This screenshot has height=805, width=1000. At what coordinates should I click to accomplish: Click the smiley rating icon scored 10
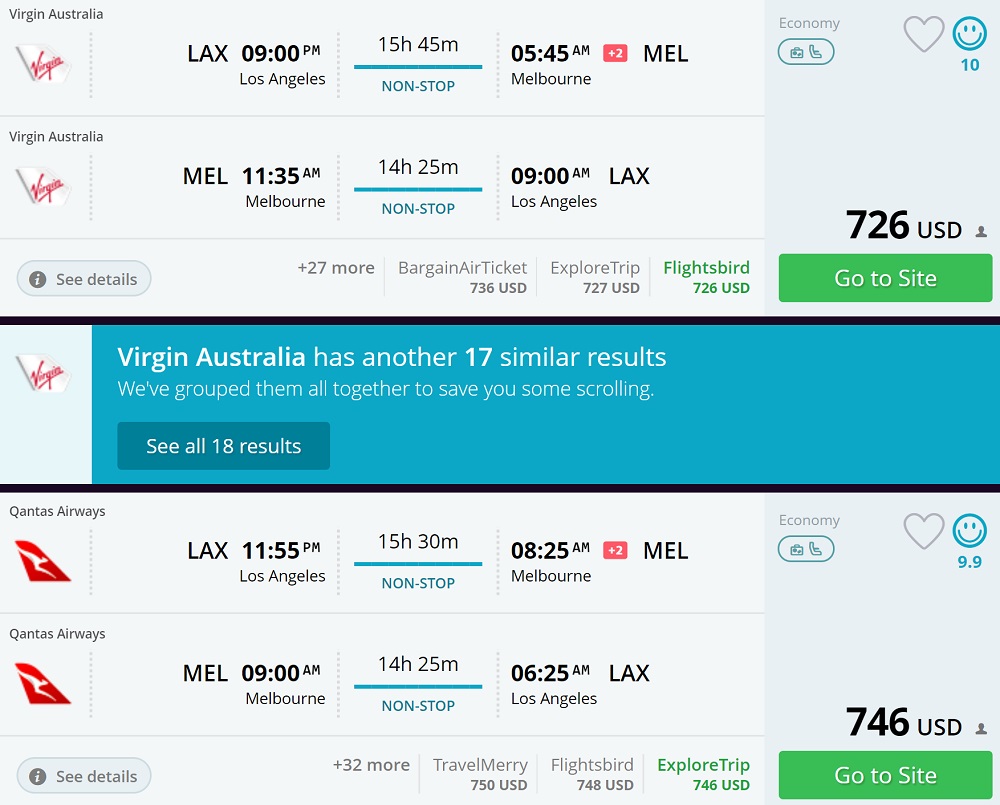pyautogui.click(x=969, y=35)
